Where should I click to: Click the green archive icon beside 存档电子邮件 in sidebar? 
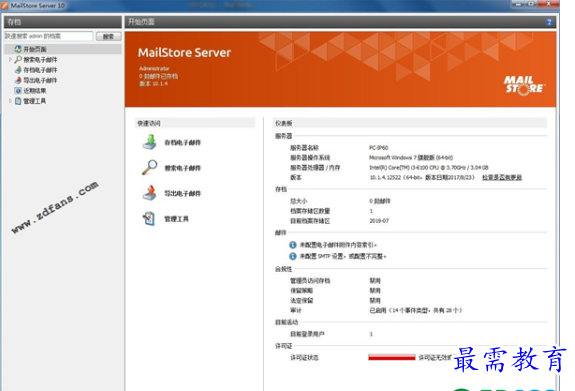tap(18, 70)
